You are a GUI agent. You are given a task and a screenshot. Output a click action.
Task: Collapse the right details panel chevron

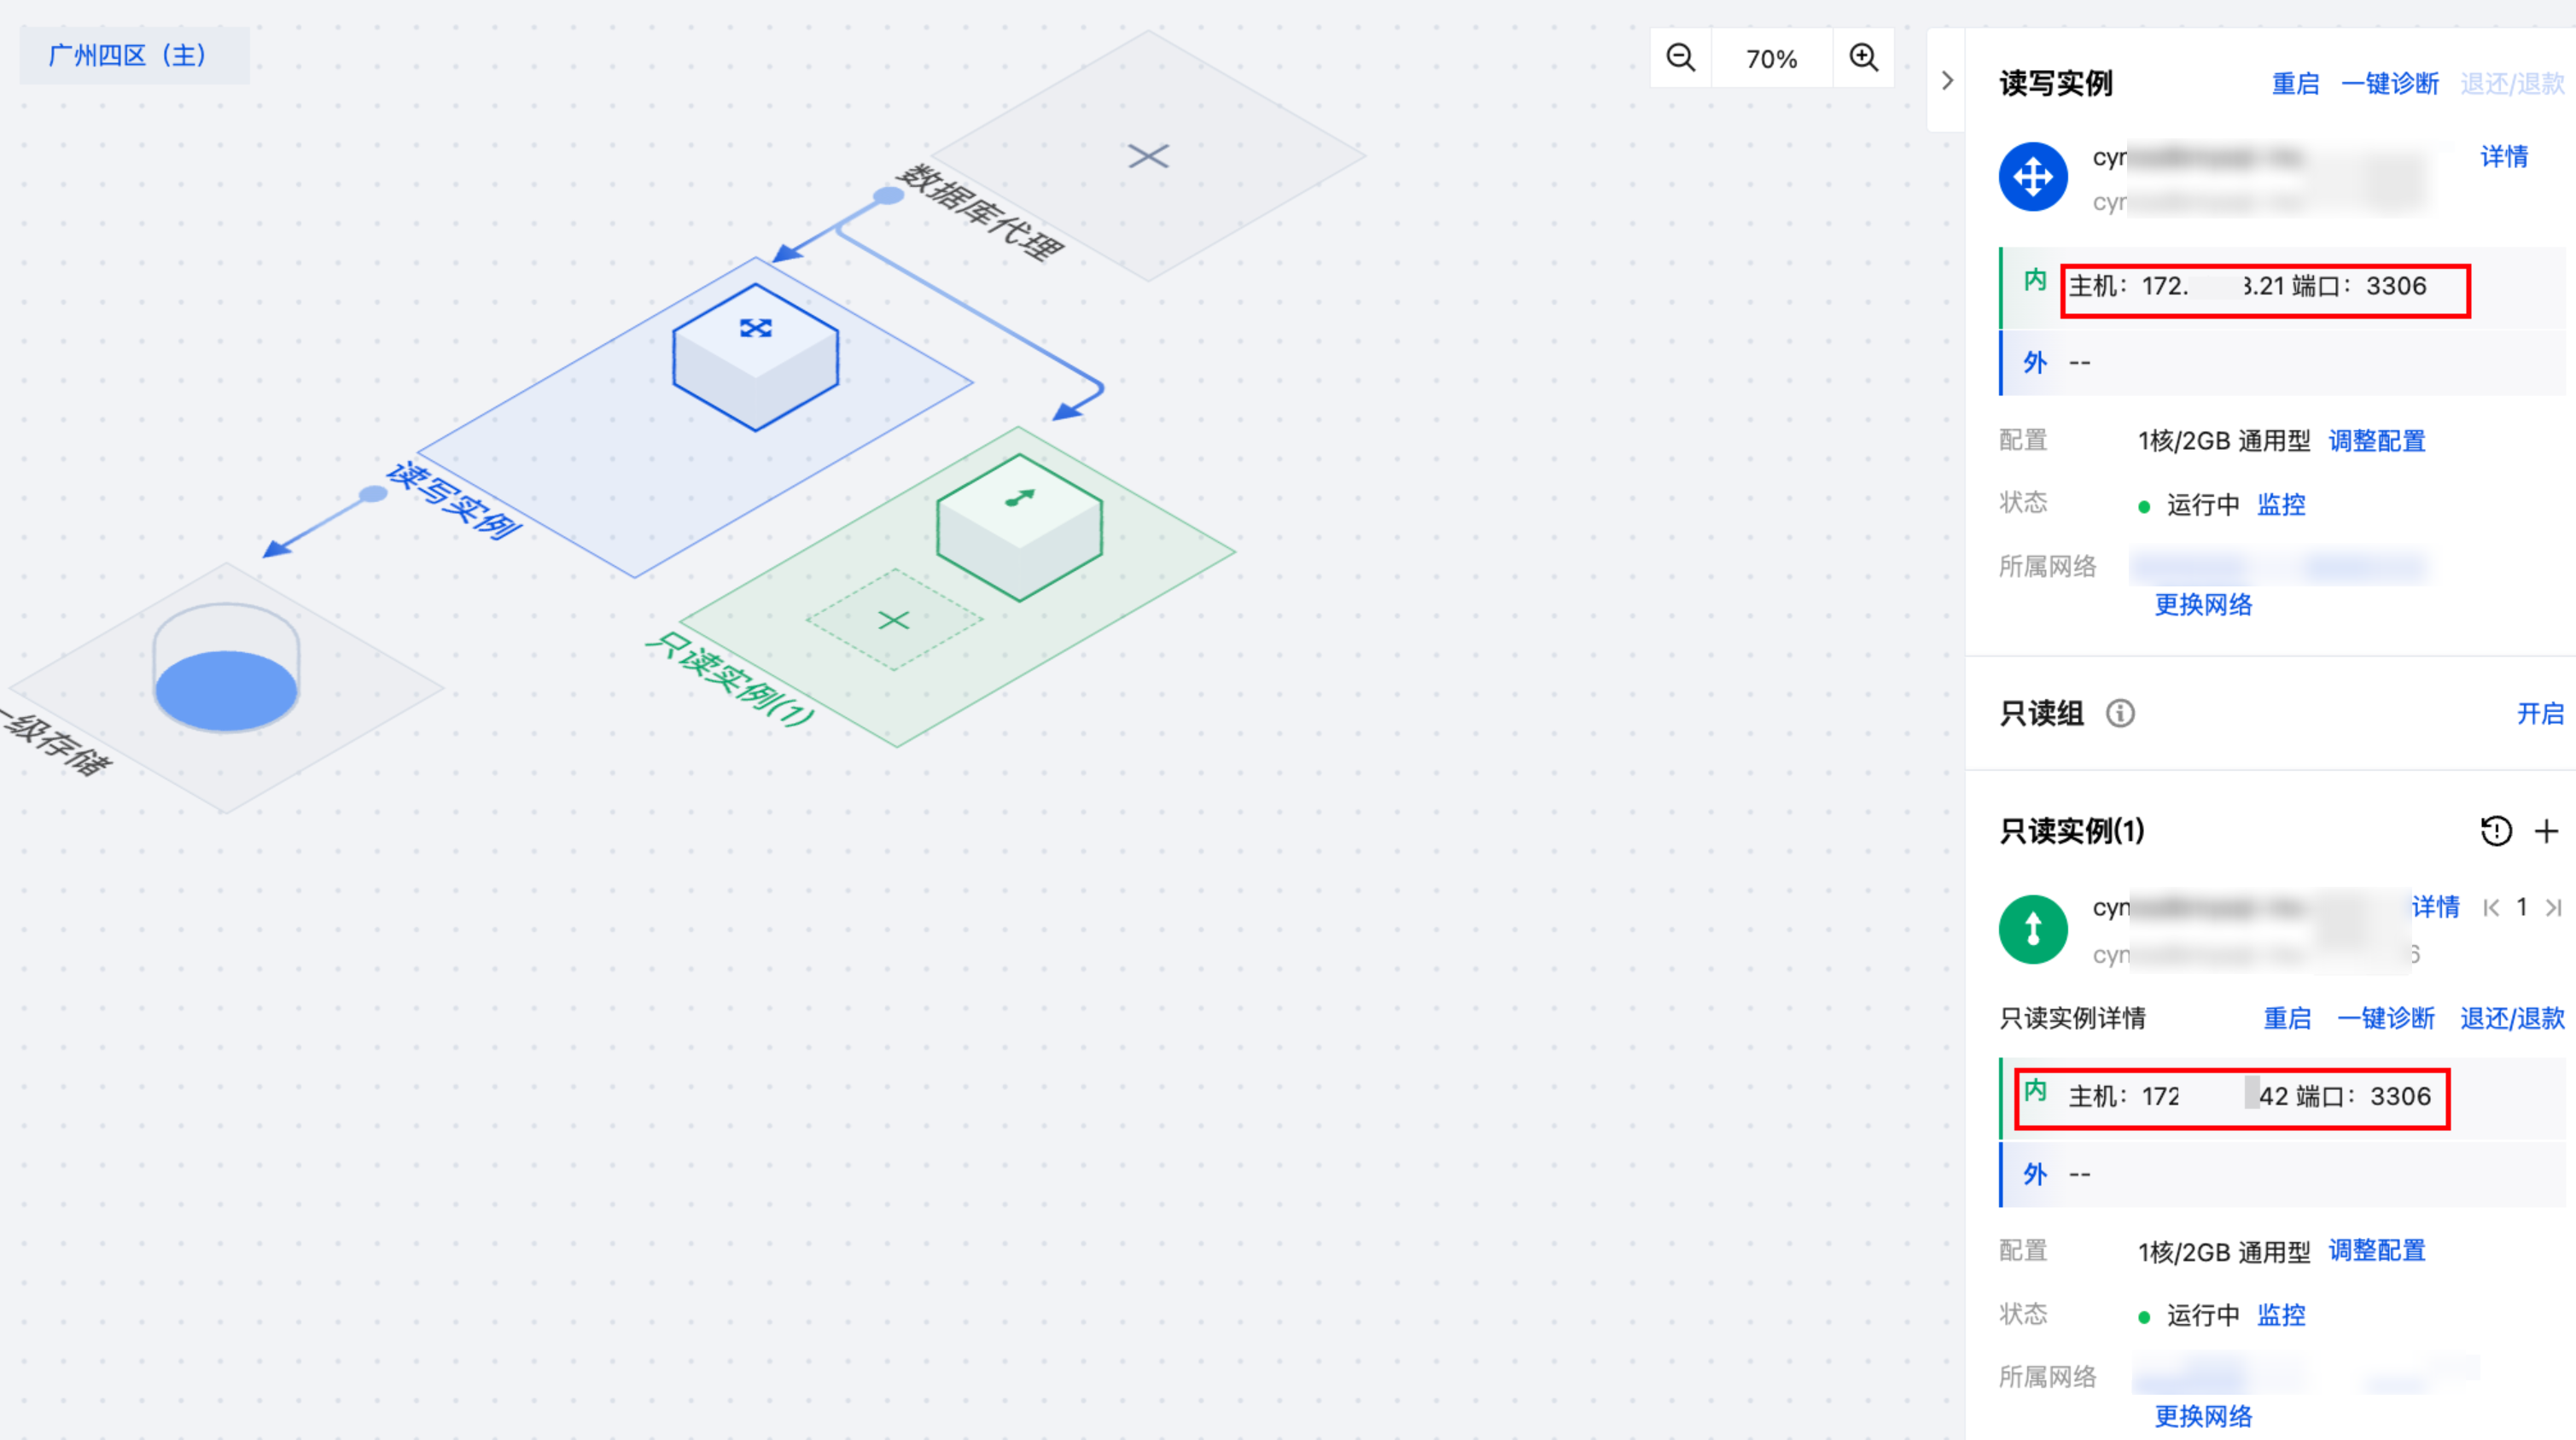[1946, 81]
